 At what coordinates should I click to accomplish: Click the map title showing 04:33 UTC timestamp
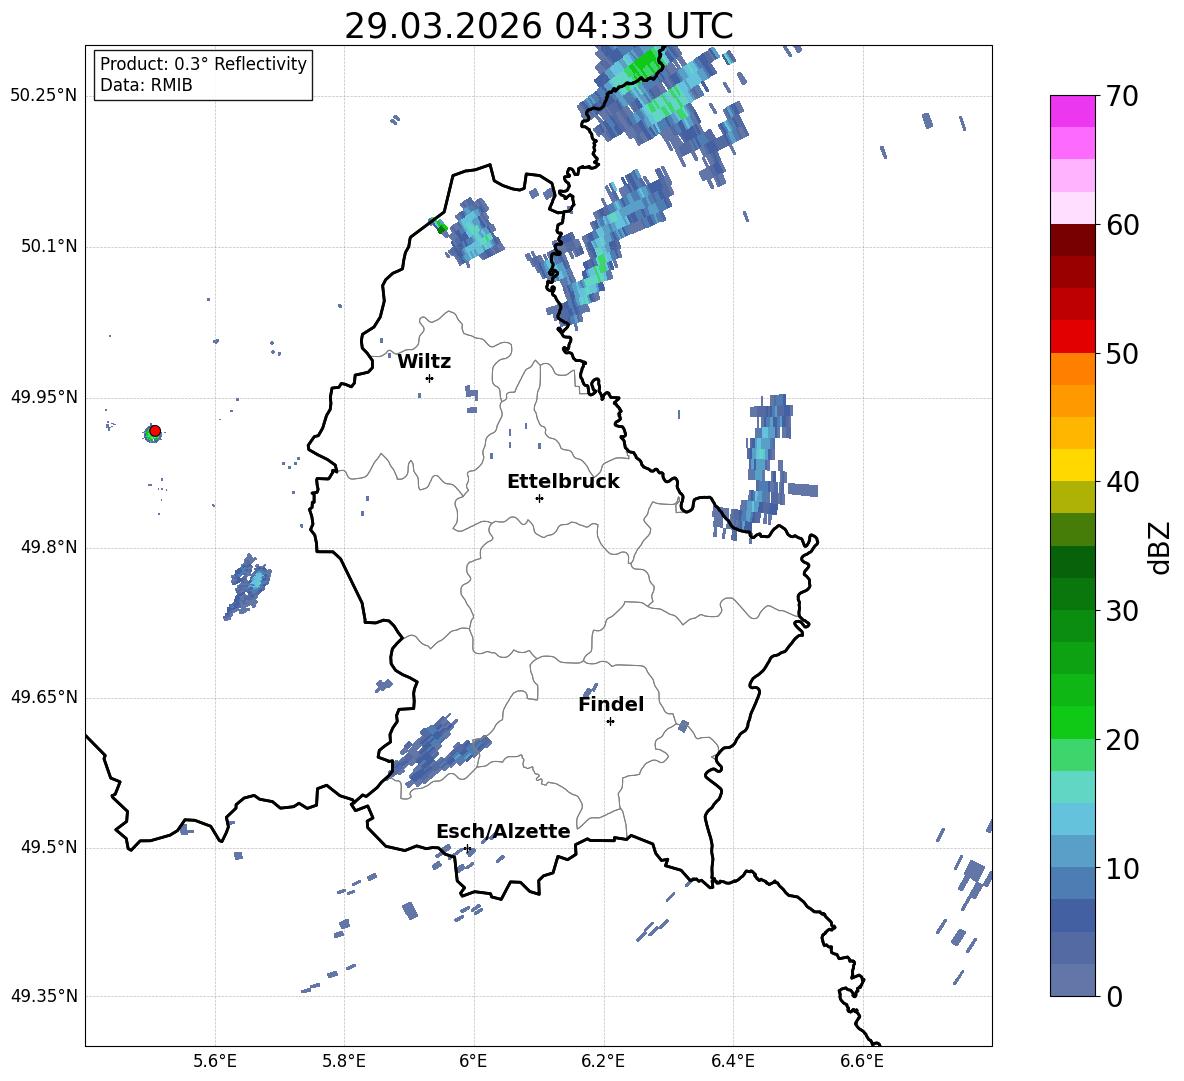coord(538,27)
